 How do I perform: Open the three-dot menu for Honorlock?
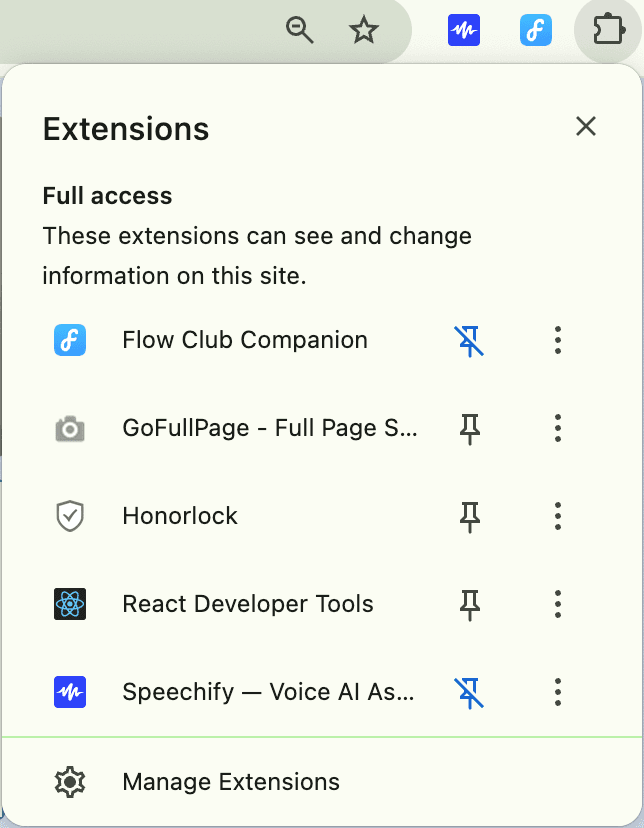[557, 516]
